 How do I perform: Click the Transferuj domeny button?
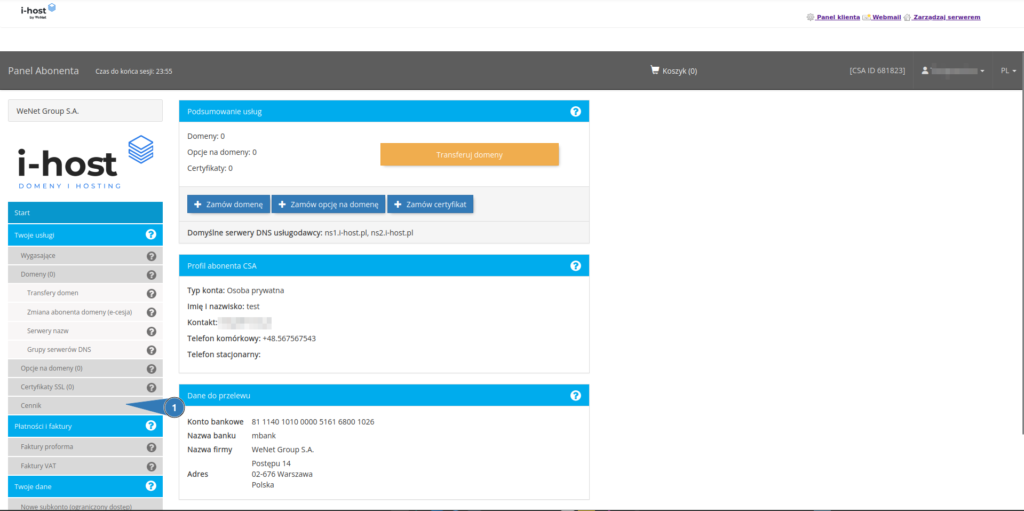(469, 155)
